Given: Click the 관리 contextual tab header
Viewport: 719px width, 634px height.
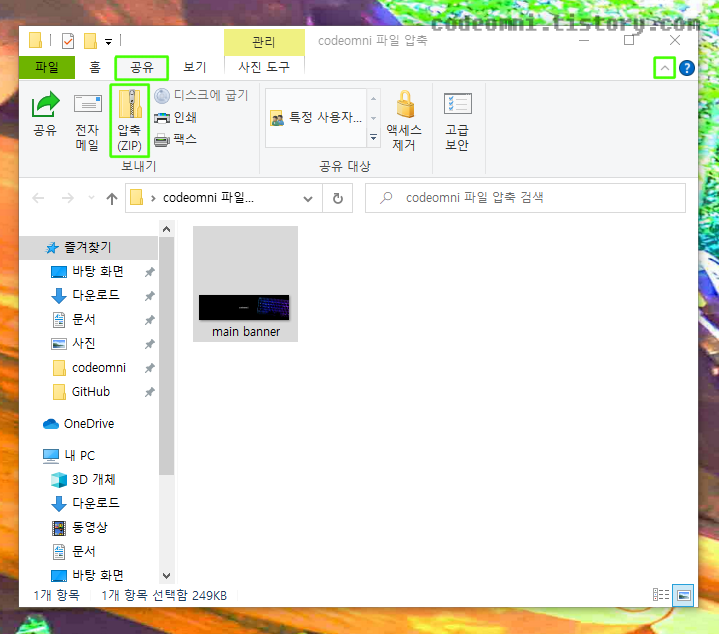Looking at the screenshot, I should point(264,42).
